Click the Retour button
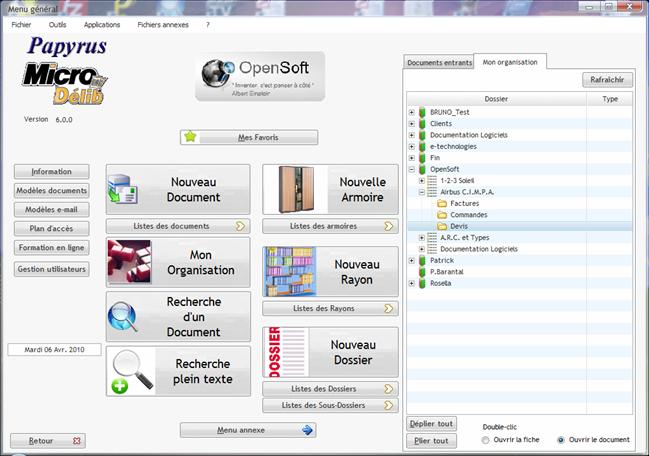Screen dimensions: 649x456 (x=48, y=440)
